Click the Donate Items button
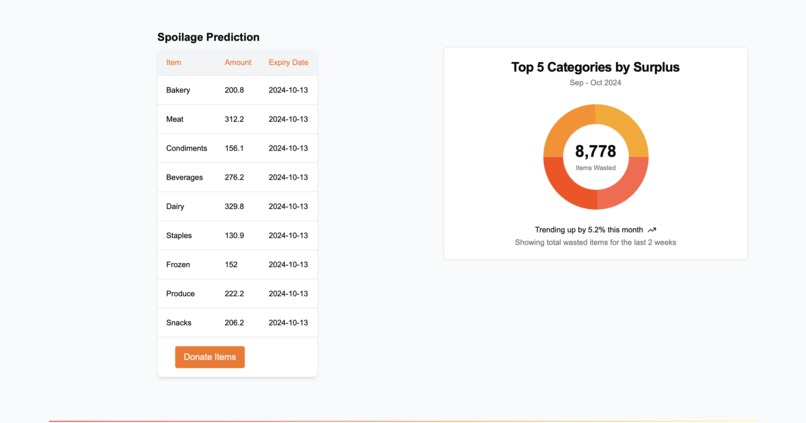Image resolution: width=806 pixels, height=423 pixels. pos(210,357)
